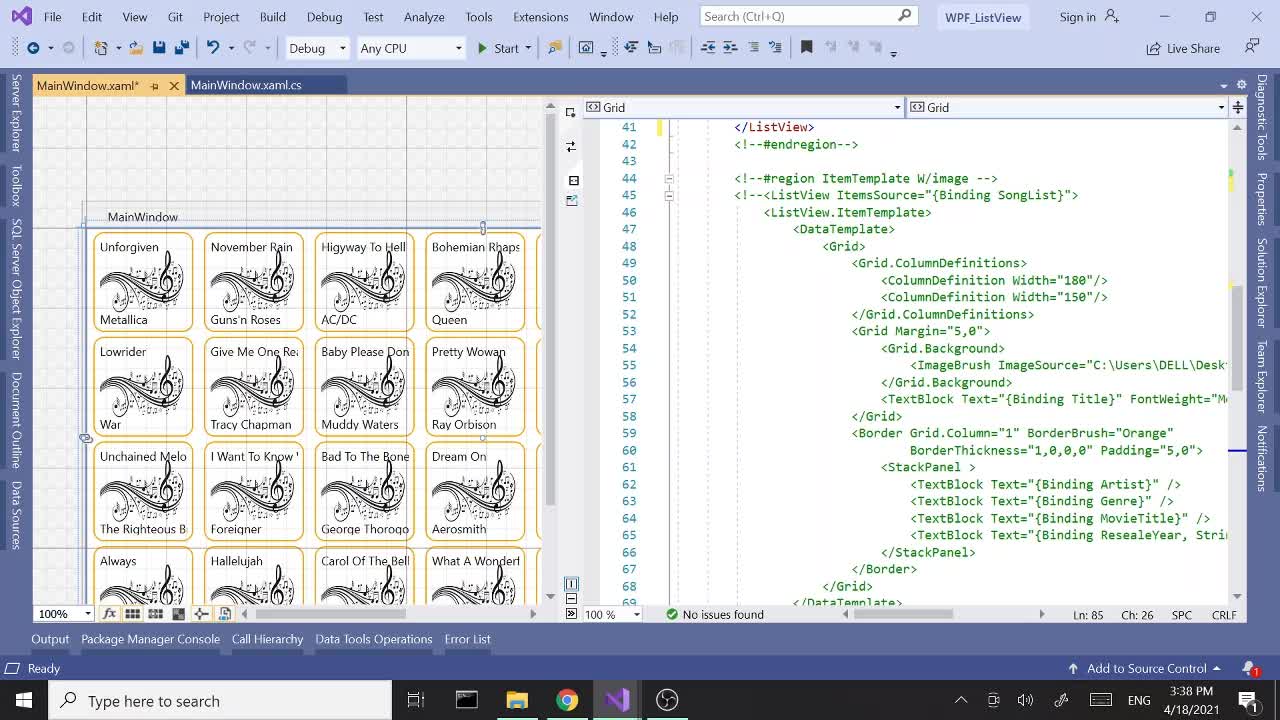Undo the last action
Viewport: 1280px width, 720px height.
point(212,48)
